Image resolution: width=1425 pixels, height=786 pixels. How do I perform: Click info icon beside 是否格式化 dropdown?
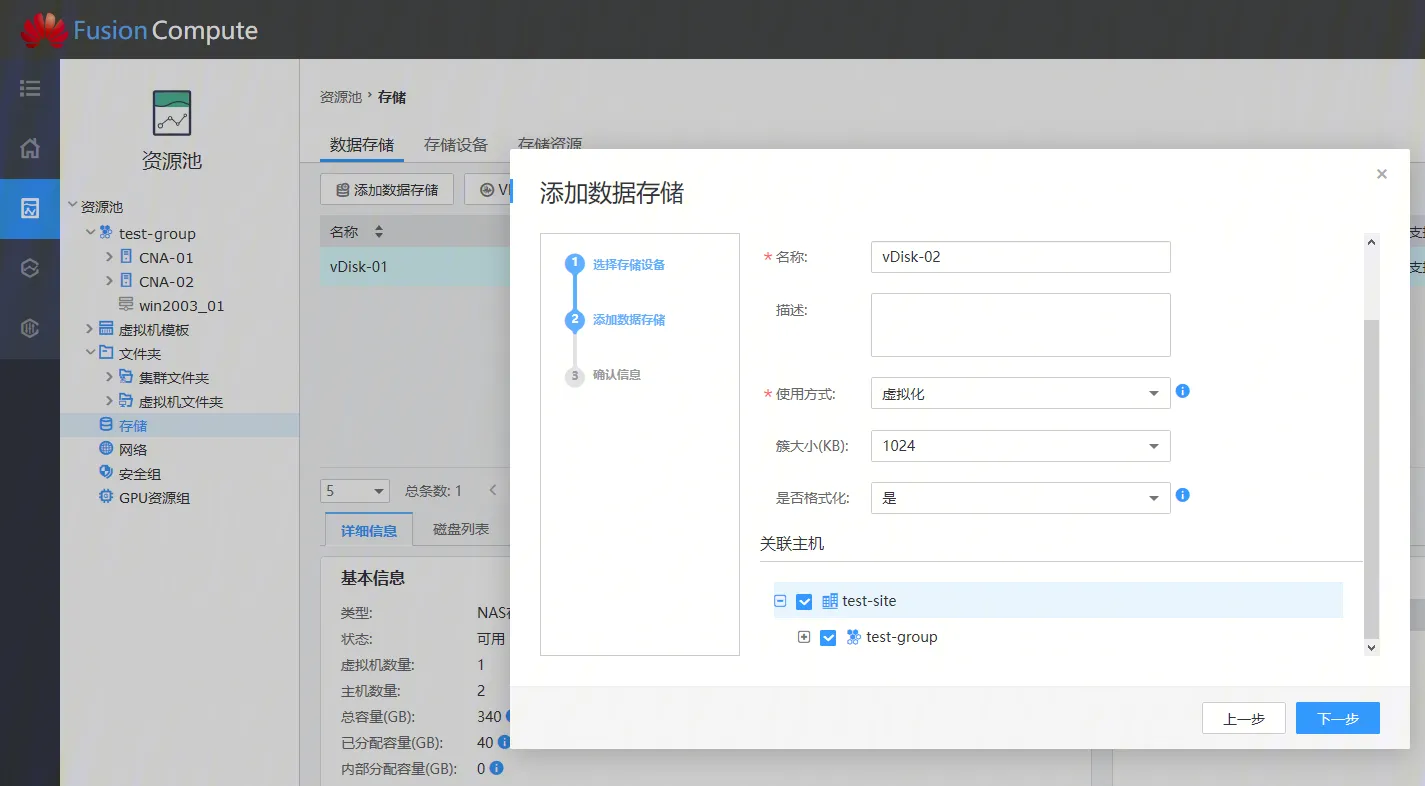click(x=1182, y=495)
